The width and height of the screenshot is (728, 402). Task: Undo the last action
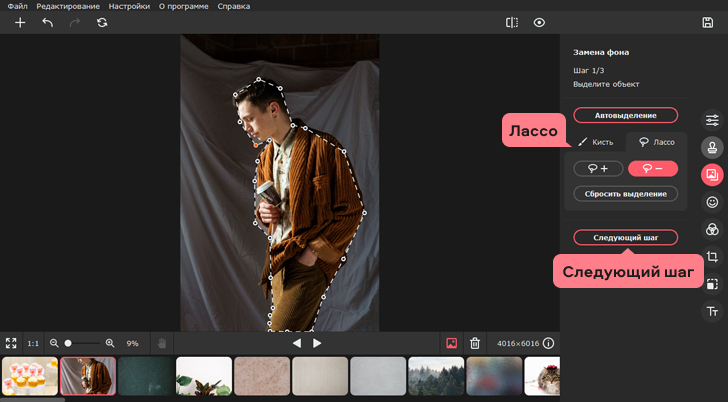tap(47, 22)
